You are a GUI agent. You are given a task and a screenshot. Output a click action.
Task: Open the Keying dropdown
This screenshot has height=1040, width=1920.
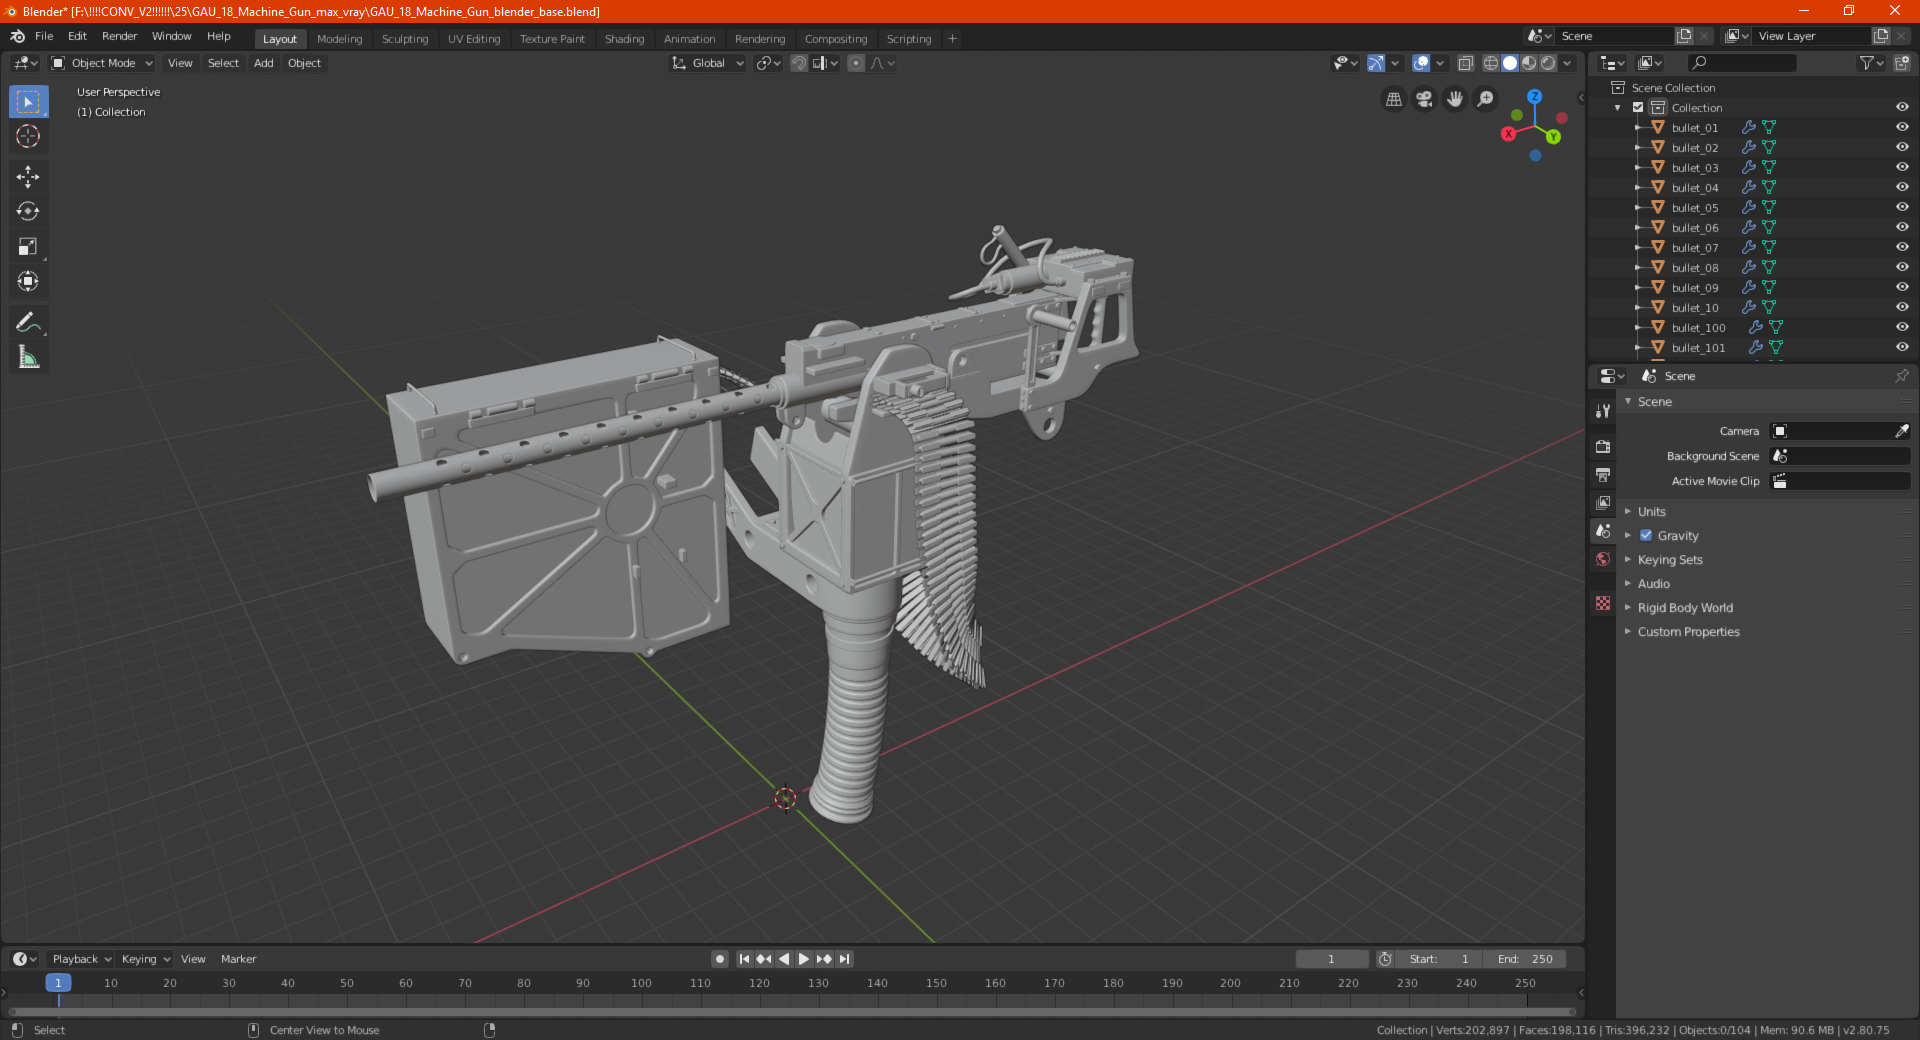(x=145, y=959)
